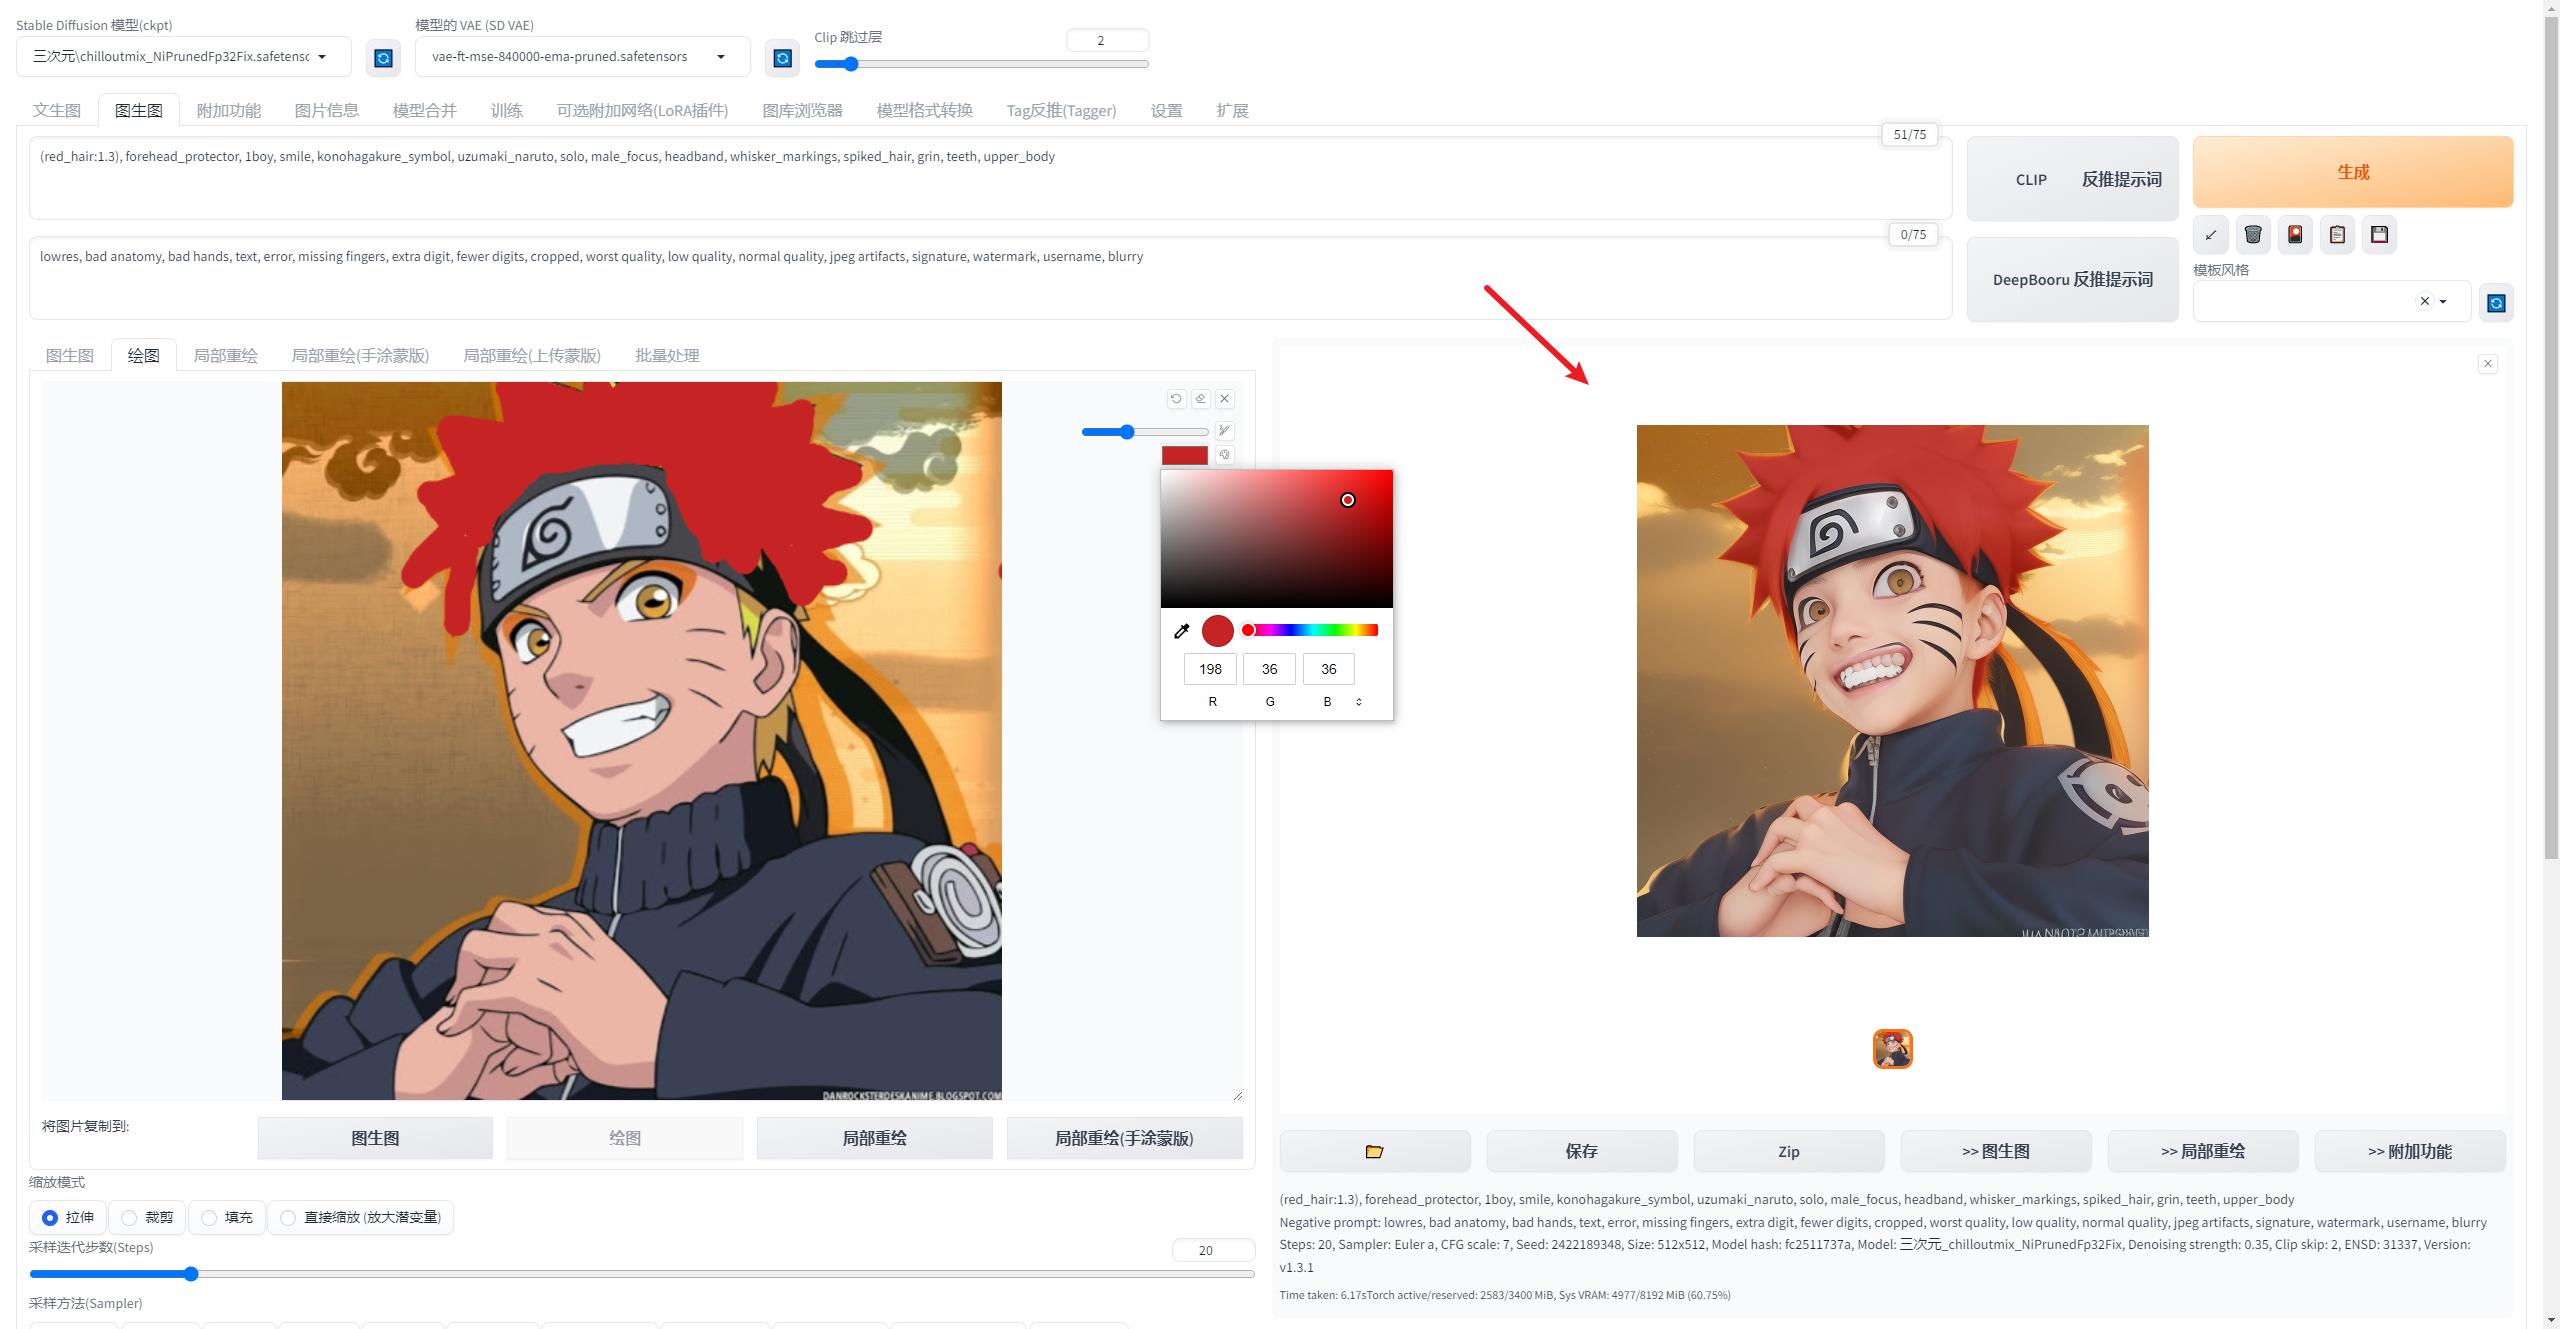The image size is (2560, 1329).
Task: Open extra networks with the red card icon
Action: (x=2295, y=234)
